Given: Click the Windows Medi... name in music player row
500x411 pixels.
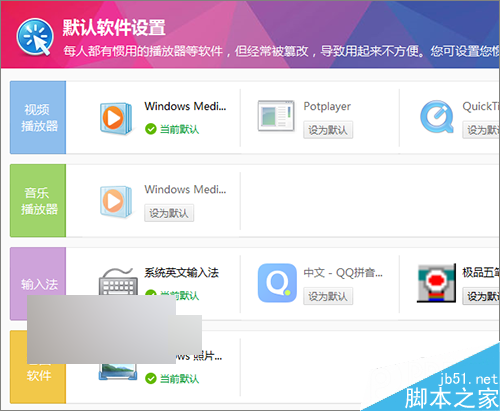Looking at the screenshot, I should tap(185, 189).
